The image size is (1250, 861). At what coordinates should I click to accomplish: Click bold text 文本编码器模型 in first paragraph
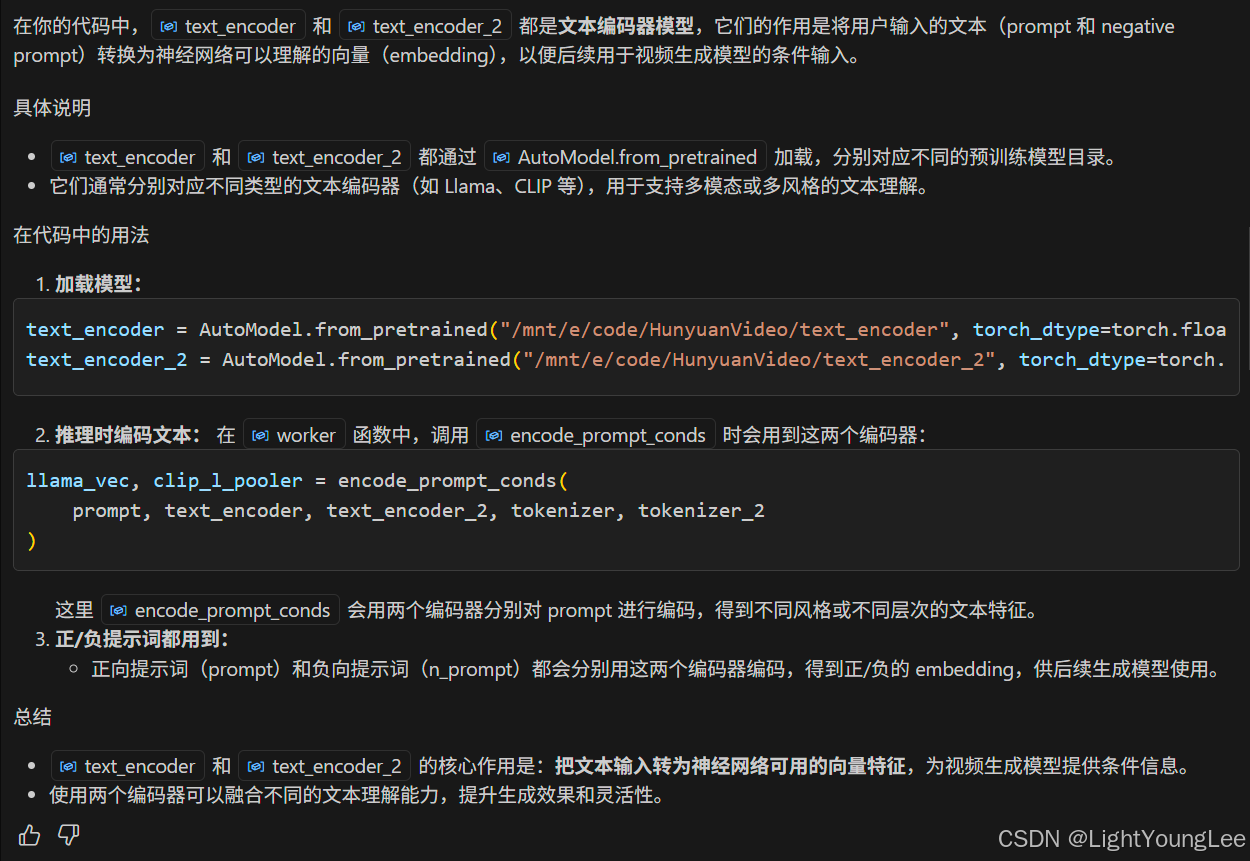click(627, 26)
